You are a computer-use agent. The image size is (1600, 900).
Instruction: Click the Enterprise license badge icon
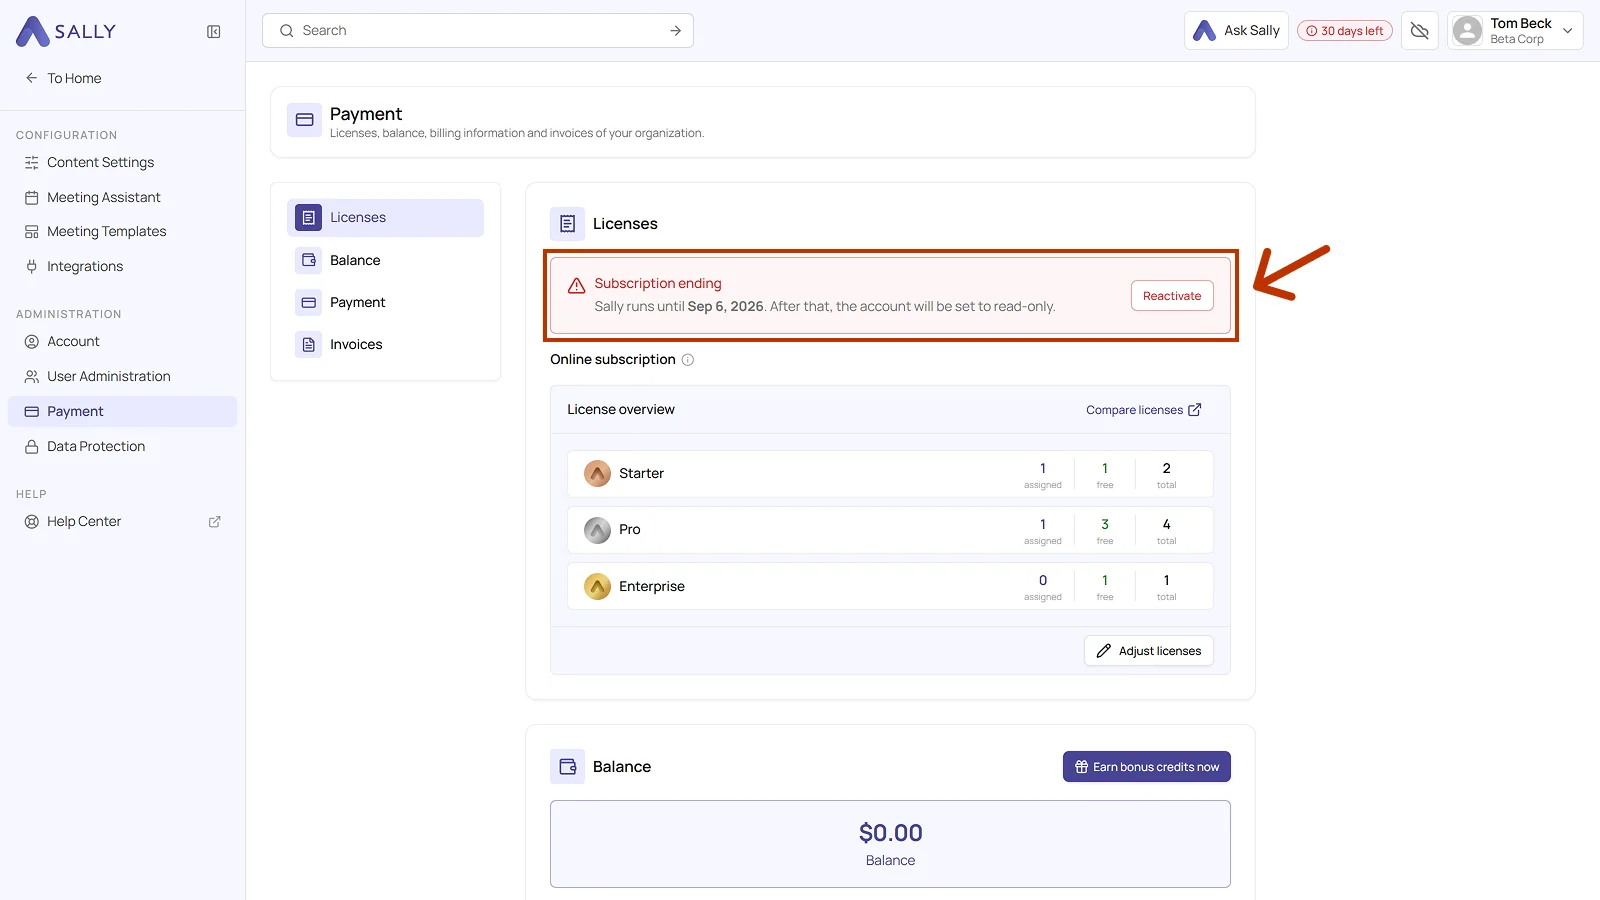coord(597,586)
